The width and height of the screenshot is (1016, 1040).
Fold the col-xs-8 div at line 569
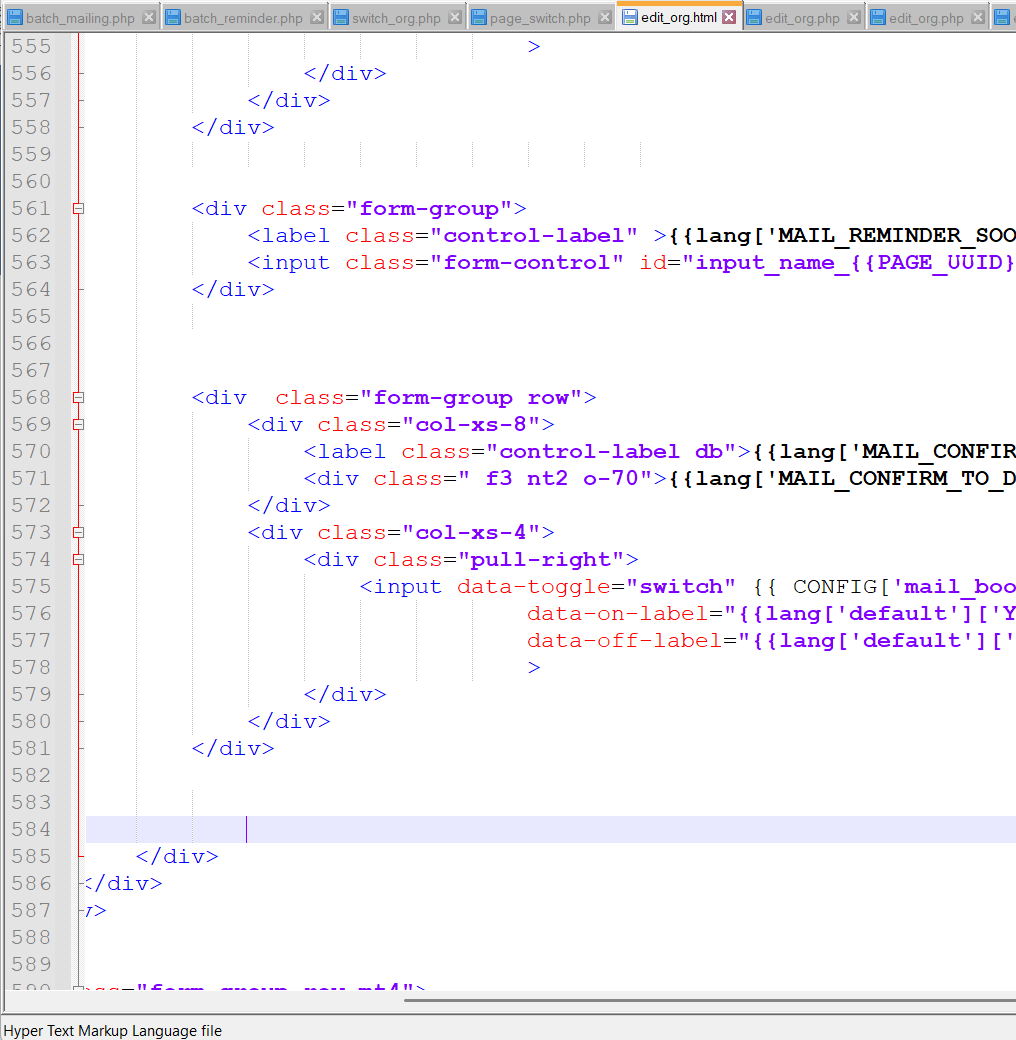(78, 424)
